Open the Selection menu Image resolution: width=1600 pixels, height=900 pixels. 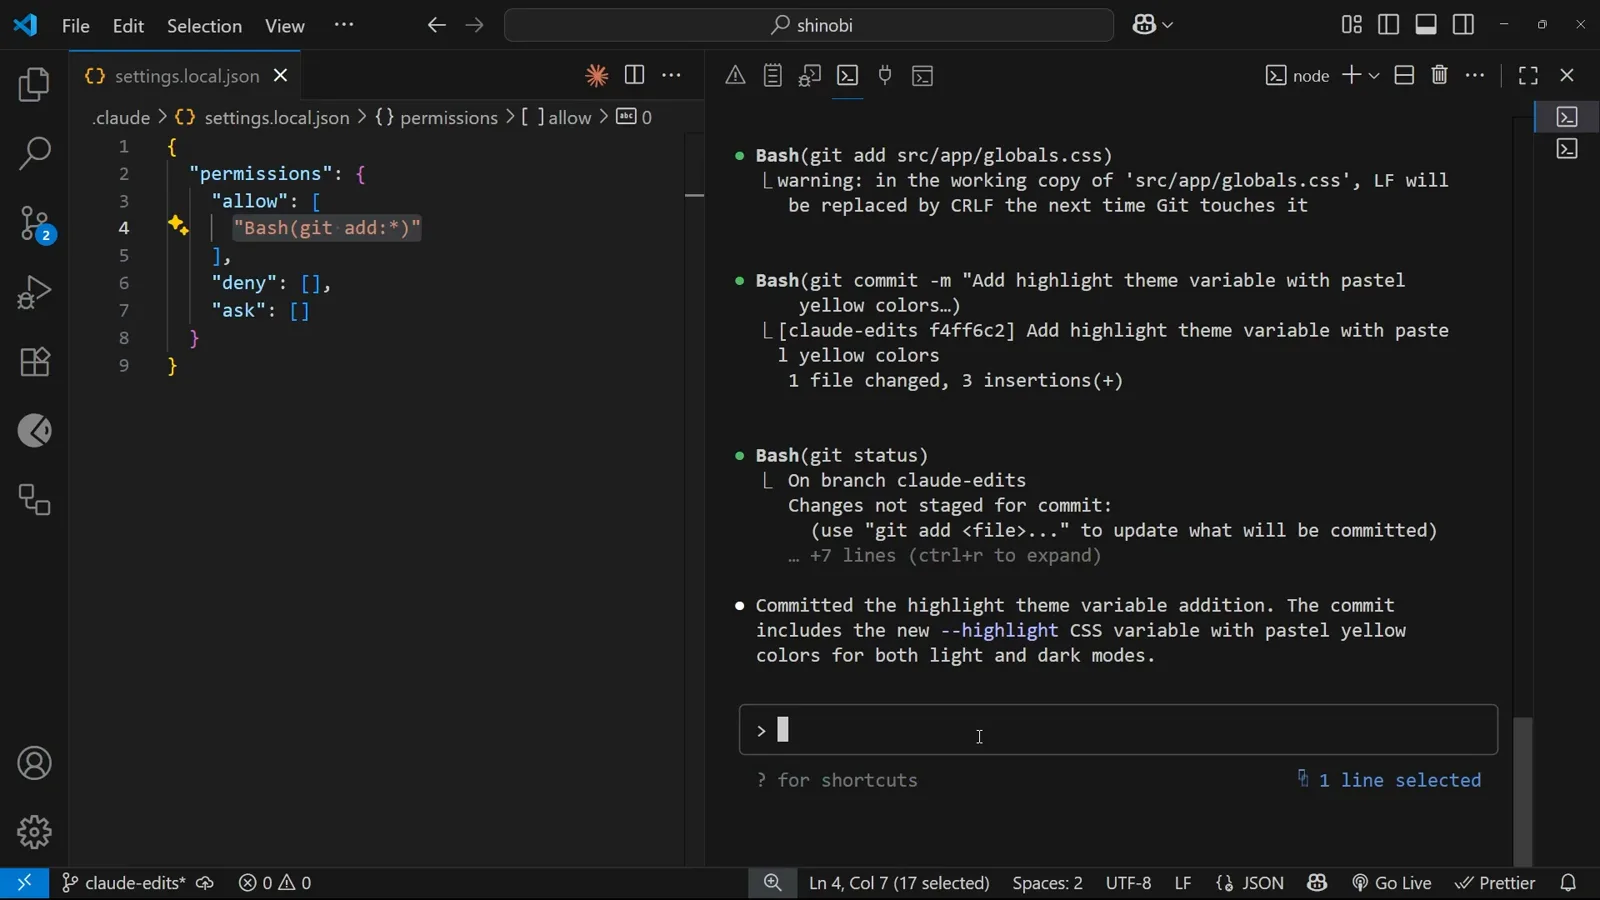point(204,26)
